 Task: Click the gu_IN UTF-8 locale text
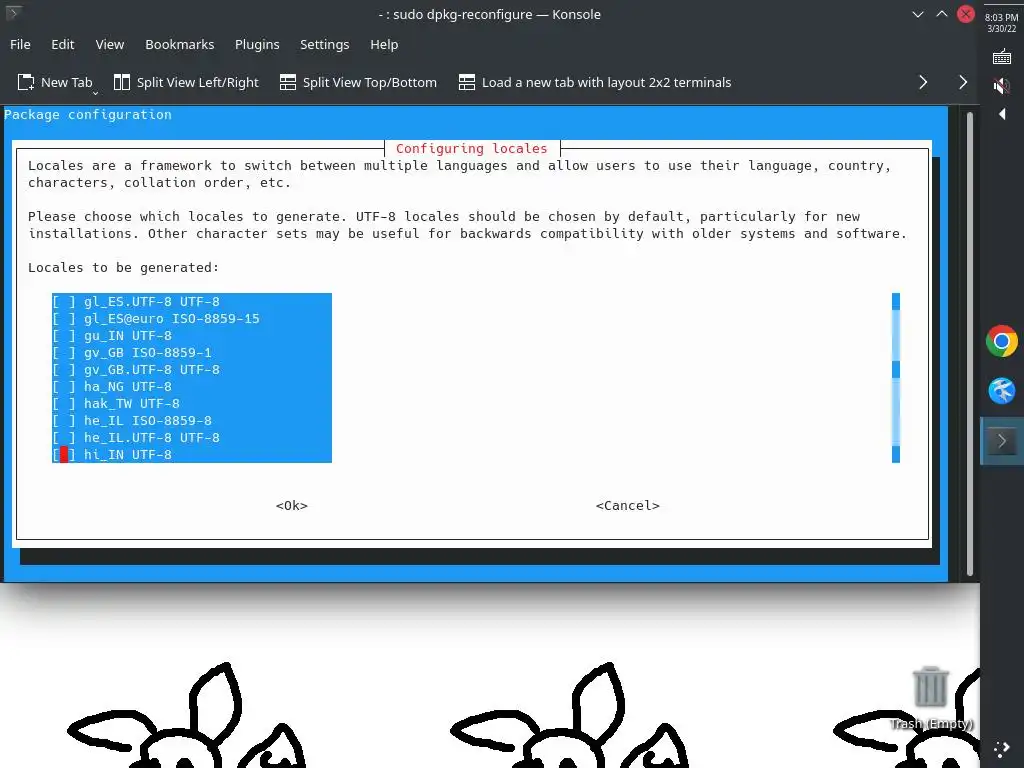(x=128, y=336)
